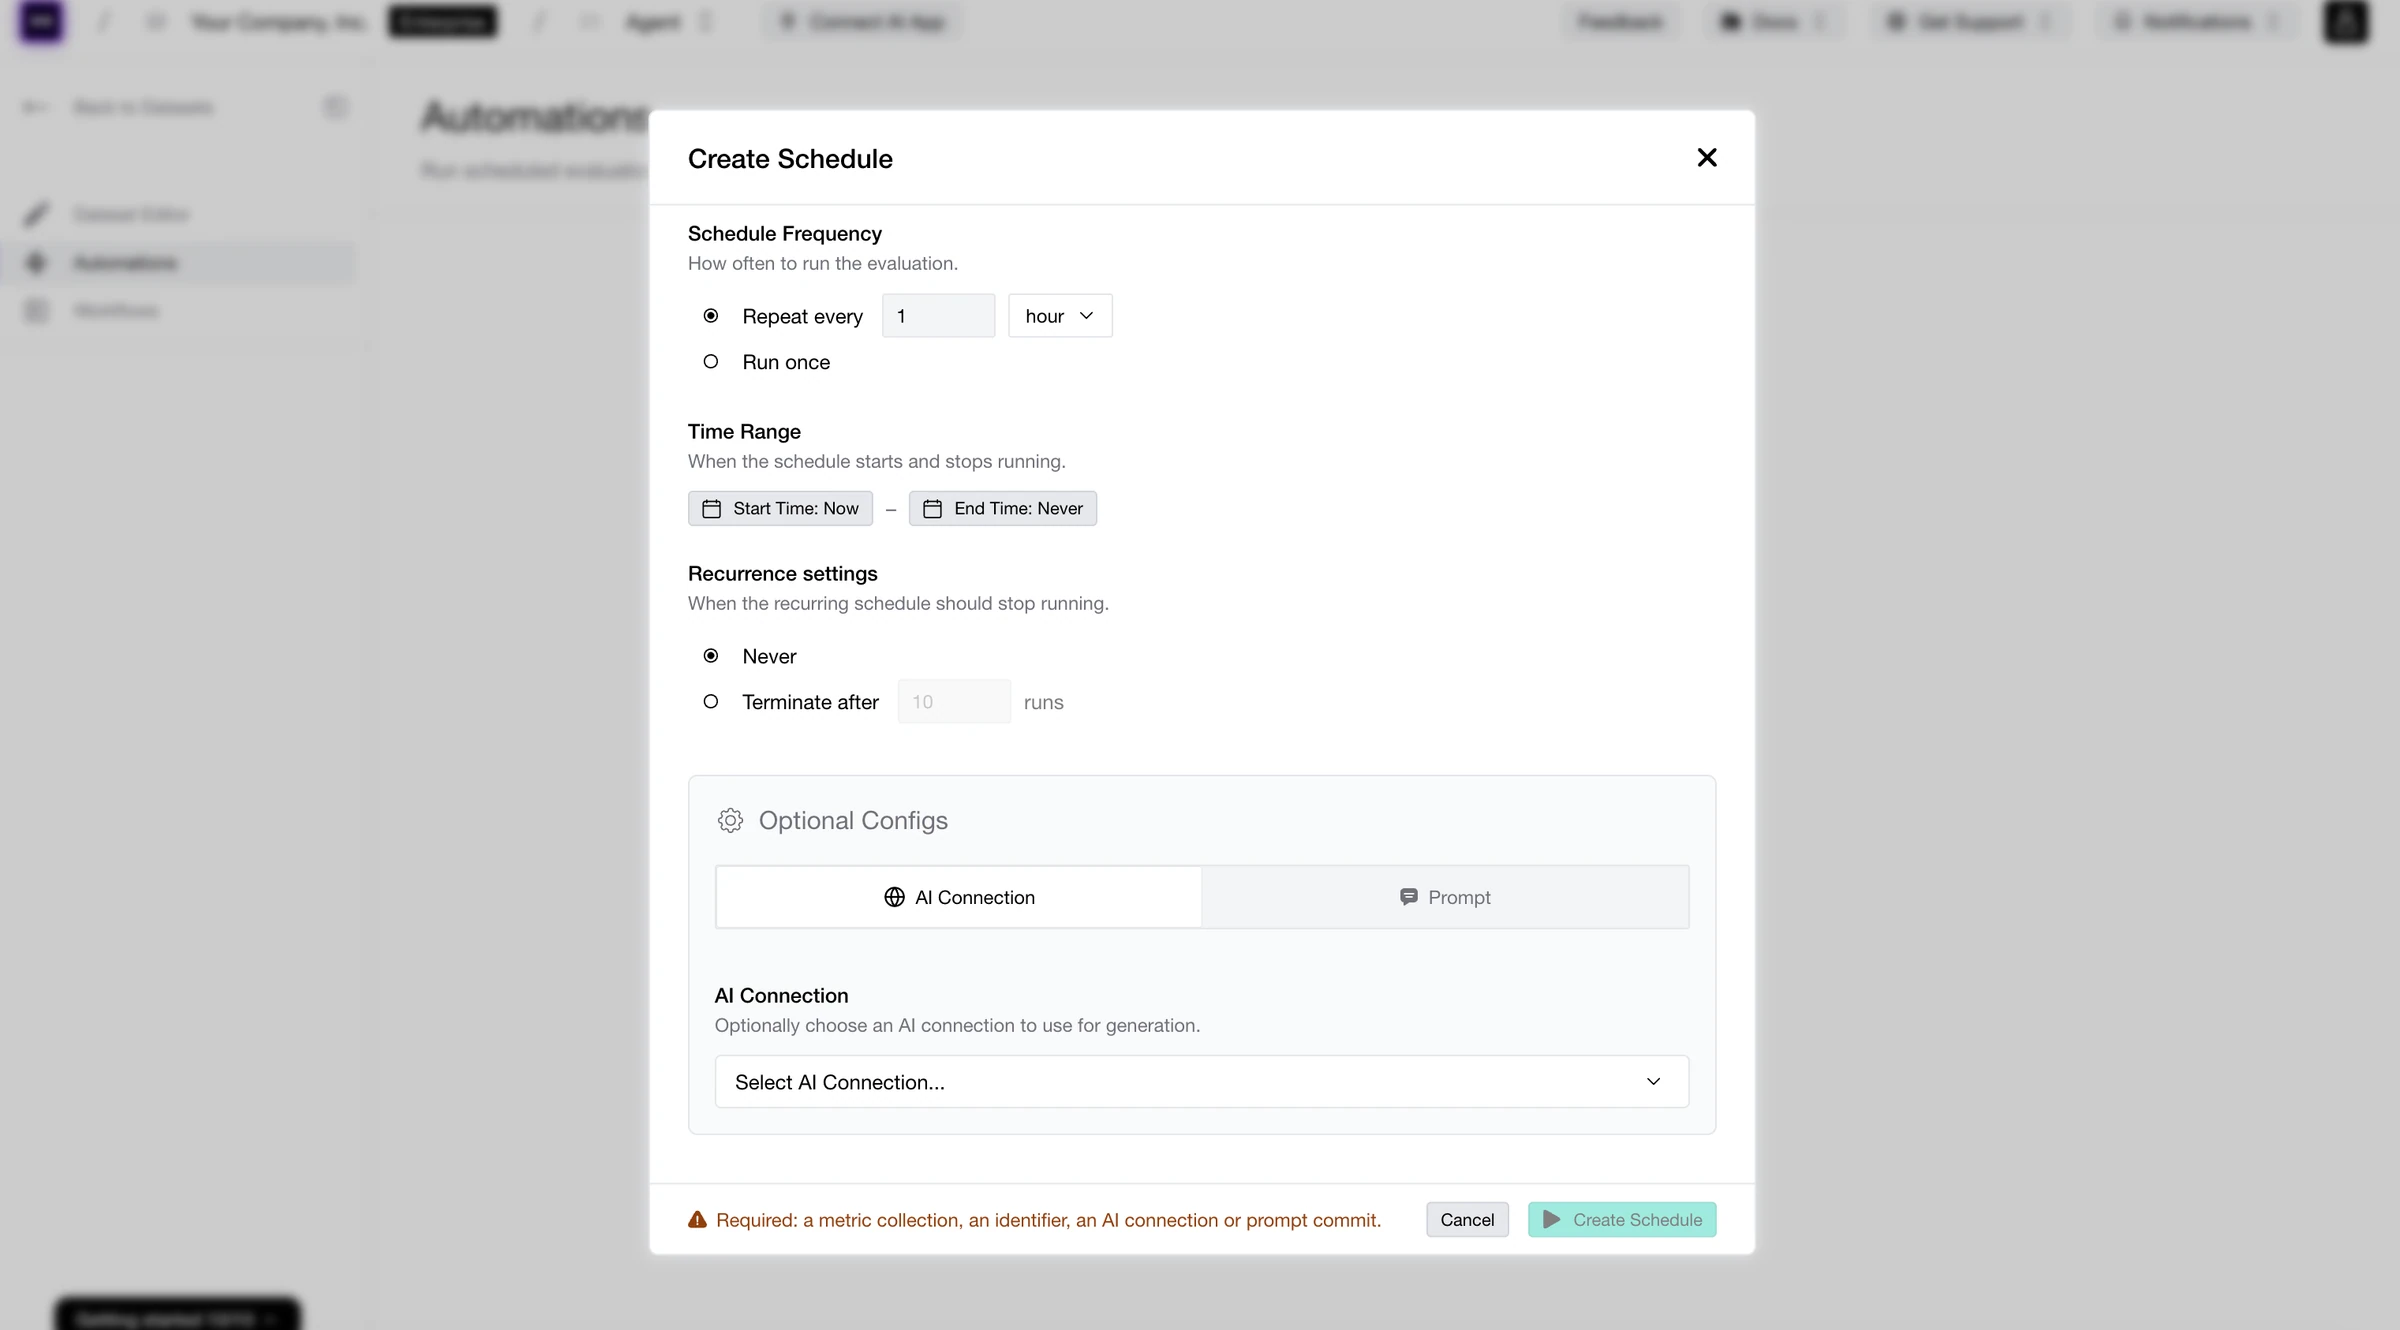The height and width of the screenshot is (1330, 2400).
Task: Switch to the AI Connection tab
Action: point(959,897)
